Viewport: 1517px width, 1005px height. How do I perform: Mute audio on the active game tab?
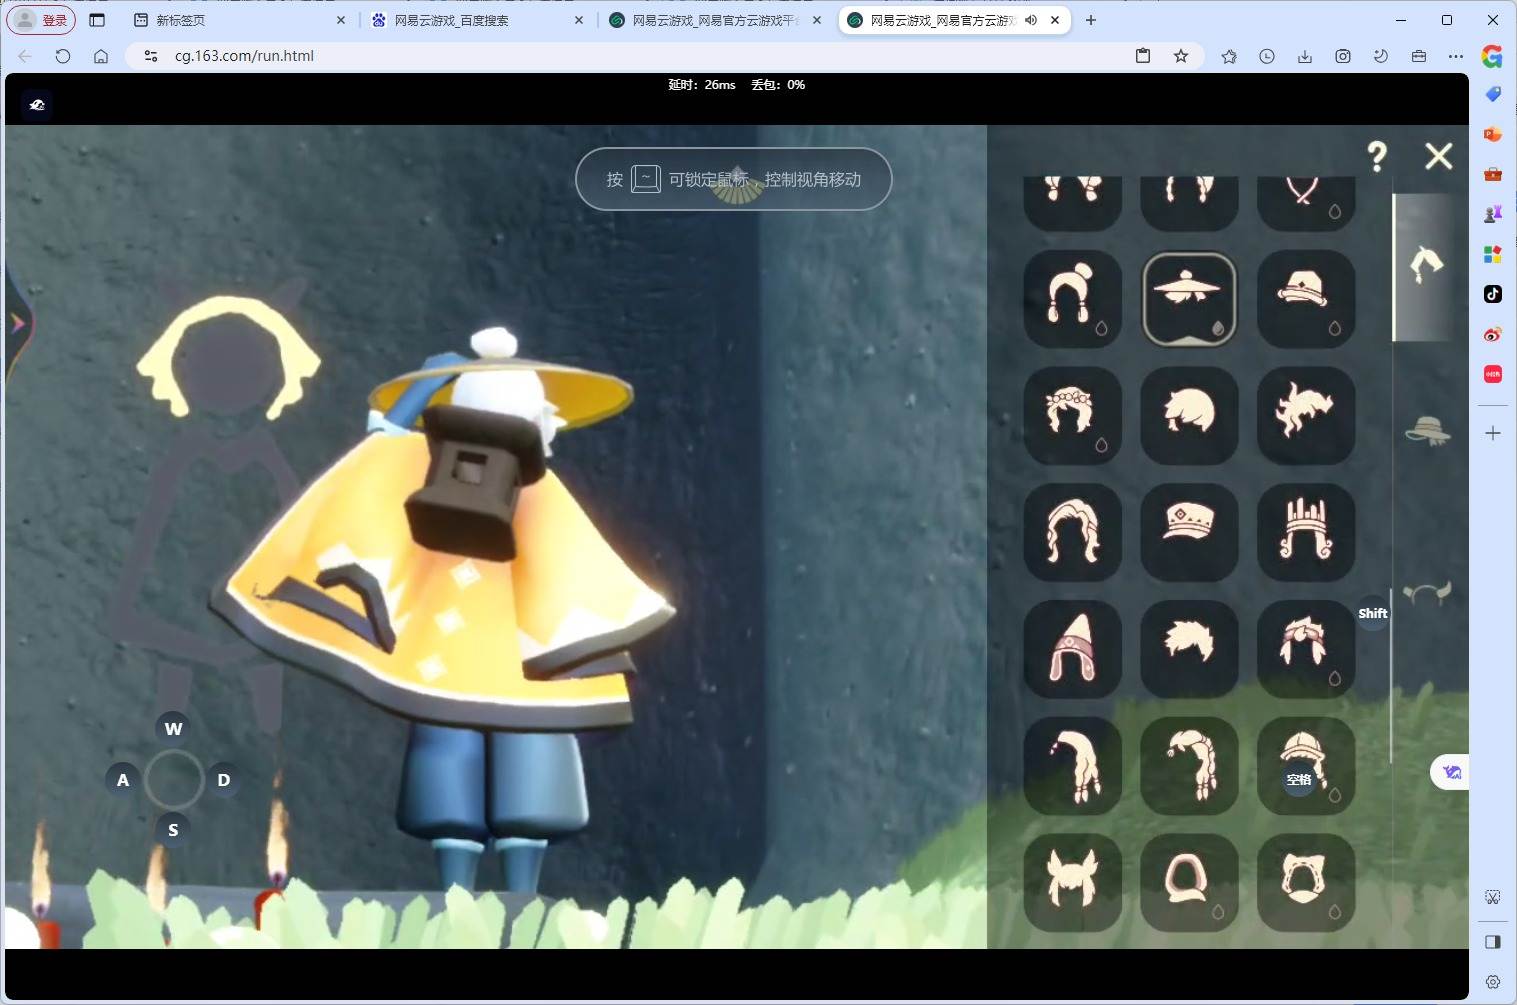[1031, 20]
